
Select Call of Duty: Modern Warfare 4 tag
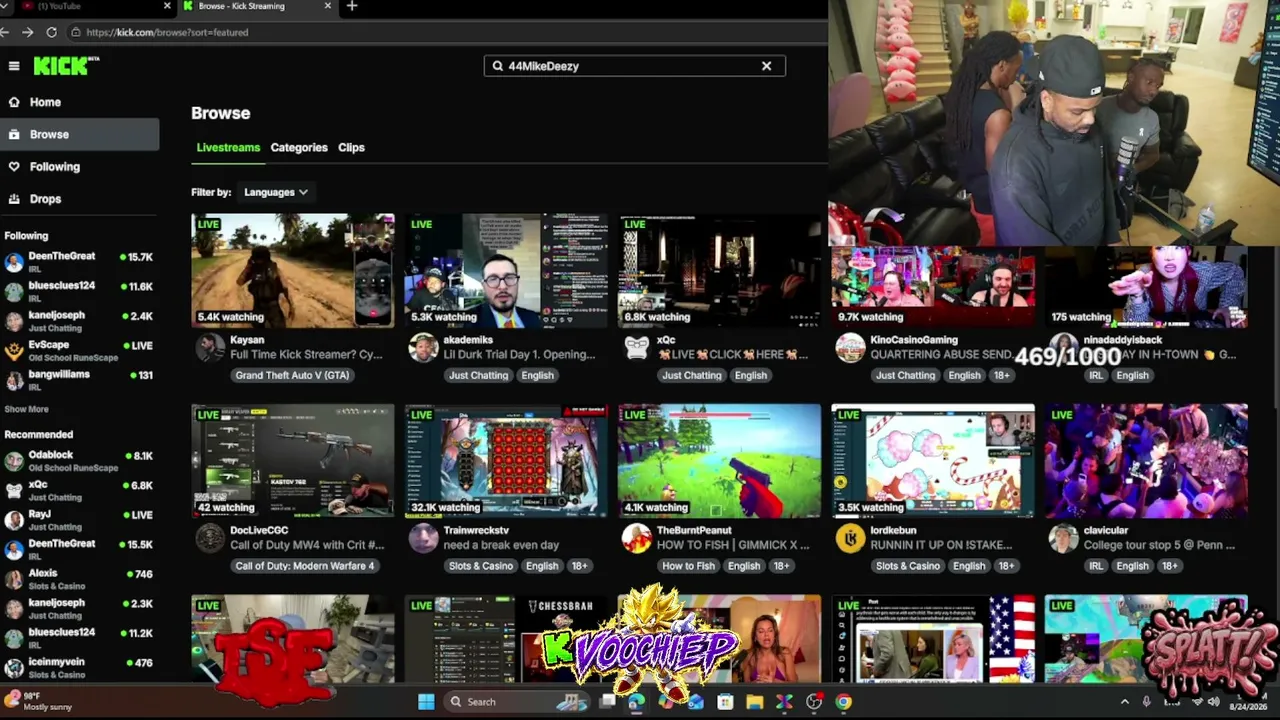(305, 566)
